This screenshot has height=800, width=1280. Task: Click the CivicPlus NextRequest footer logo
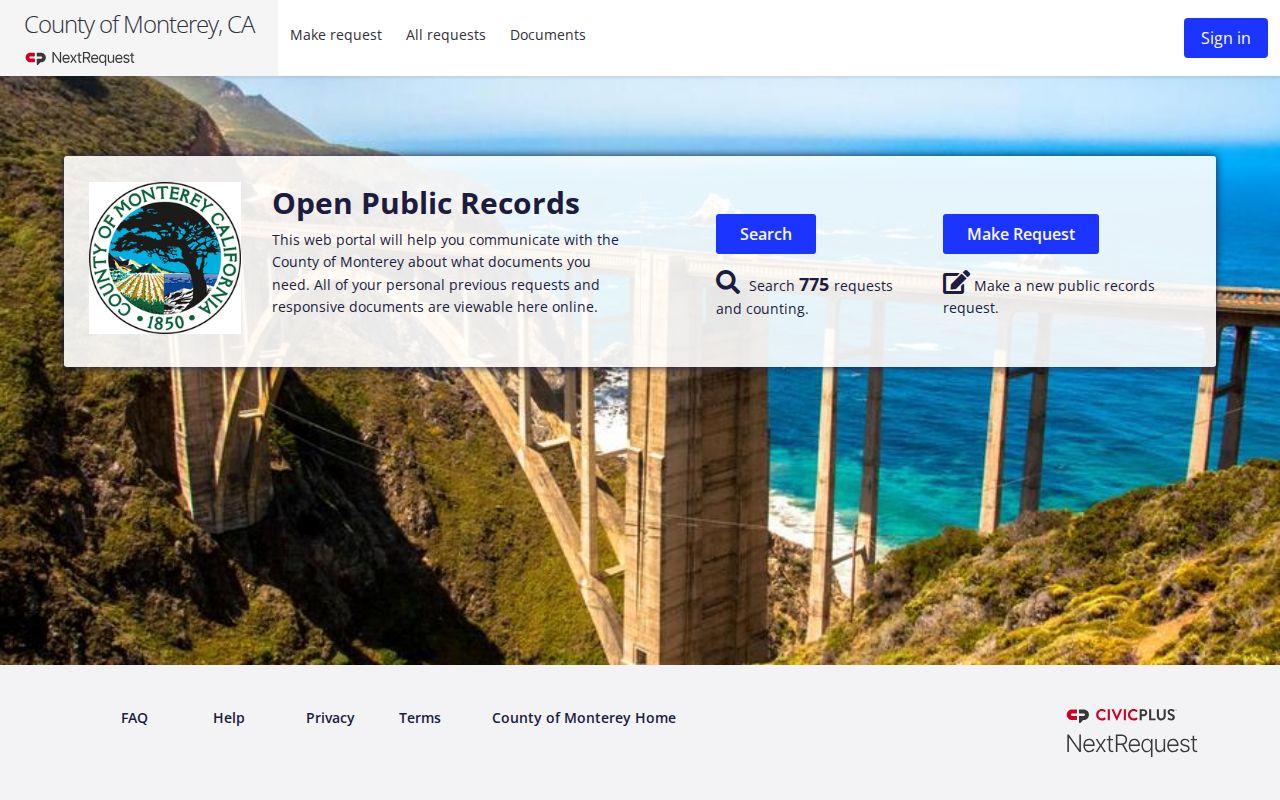1131,731
